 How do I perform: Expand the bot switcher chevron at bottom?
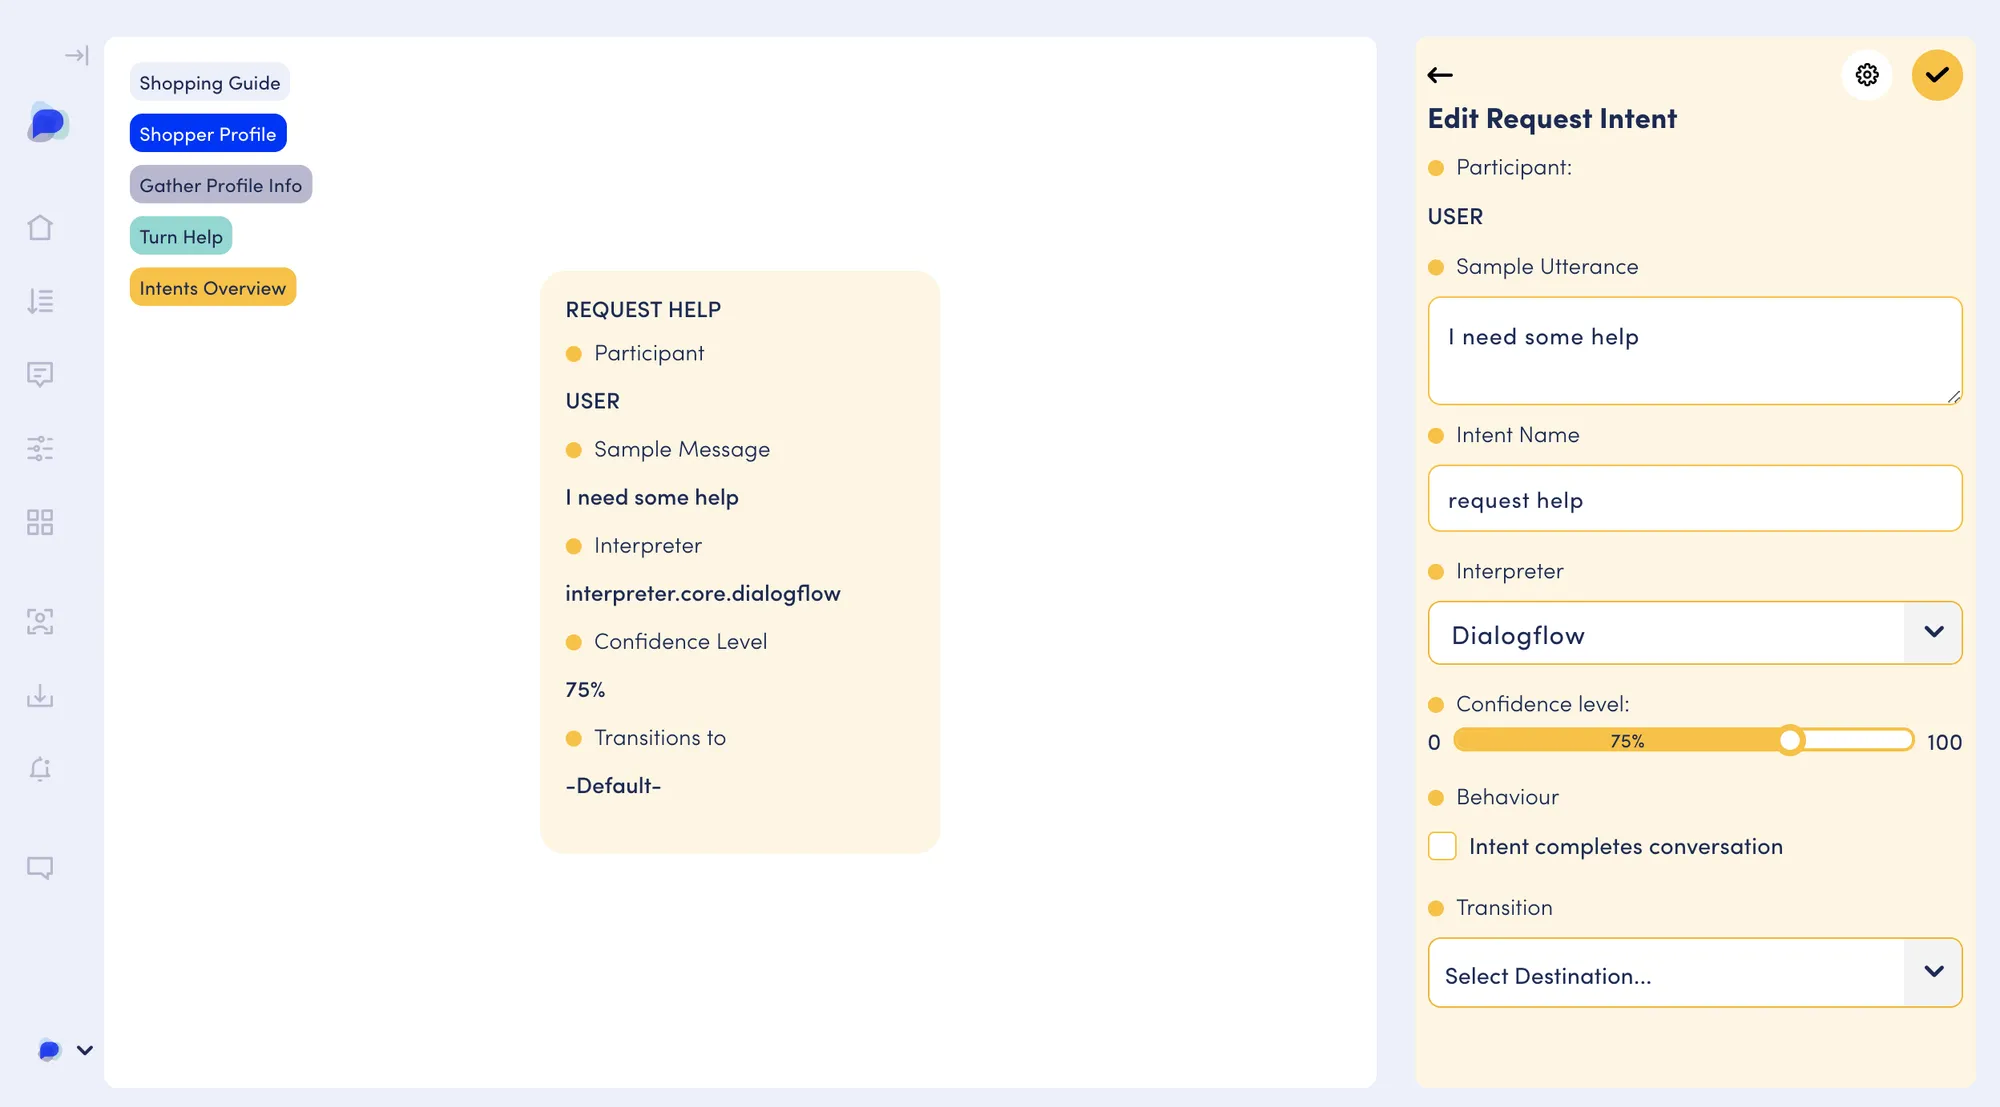pos(85,1050)
